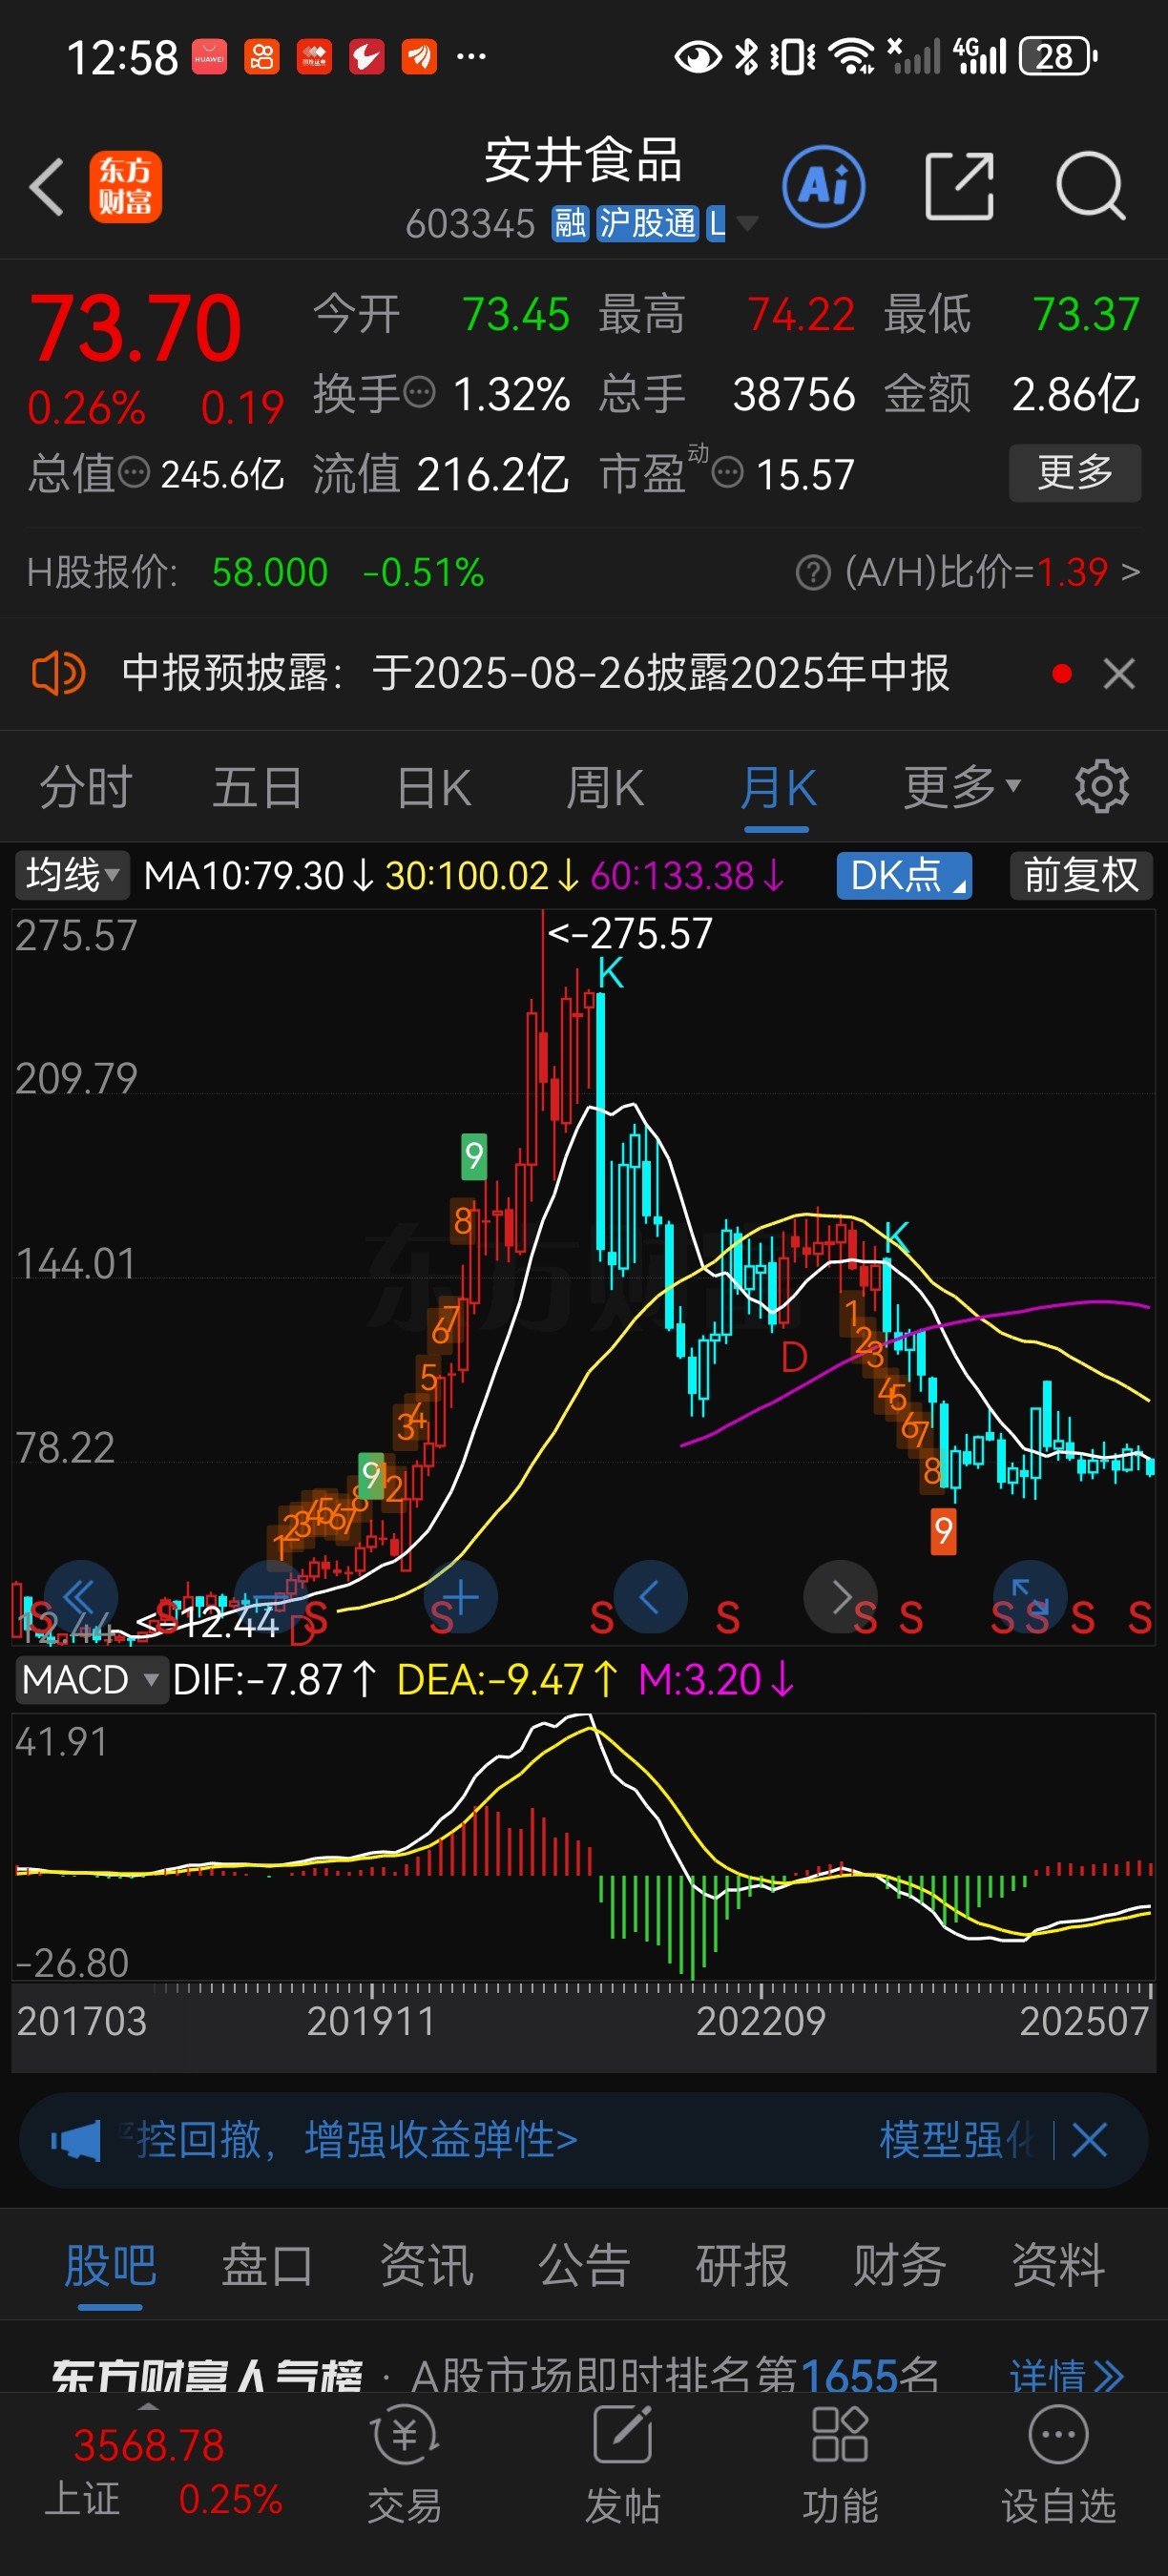
Task: Tap the orange 9 sequence marker near 202507
Action: [x=943, y=1530]
